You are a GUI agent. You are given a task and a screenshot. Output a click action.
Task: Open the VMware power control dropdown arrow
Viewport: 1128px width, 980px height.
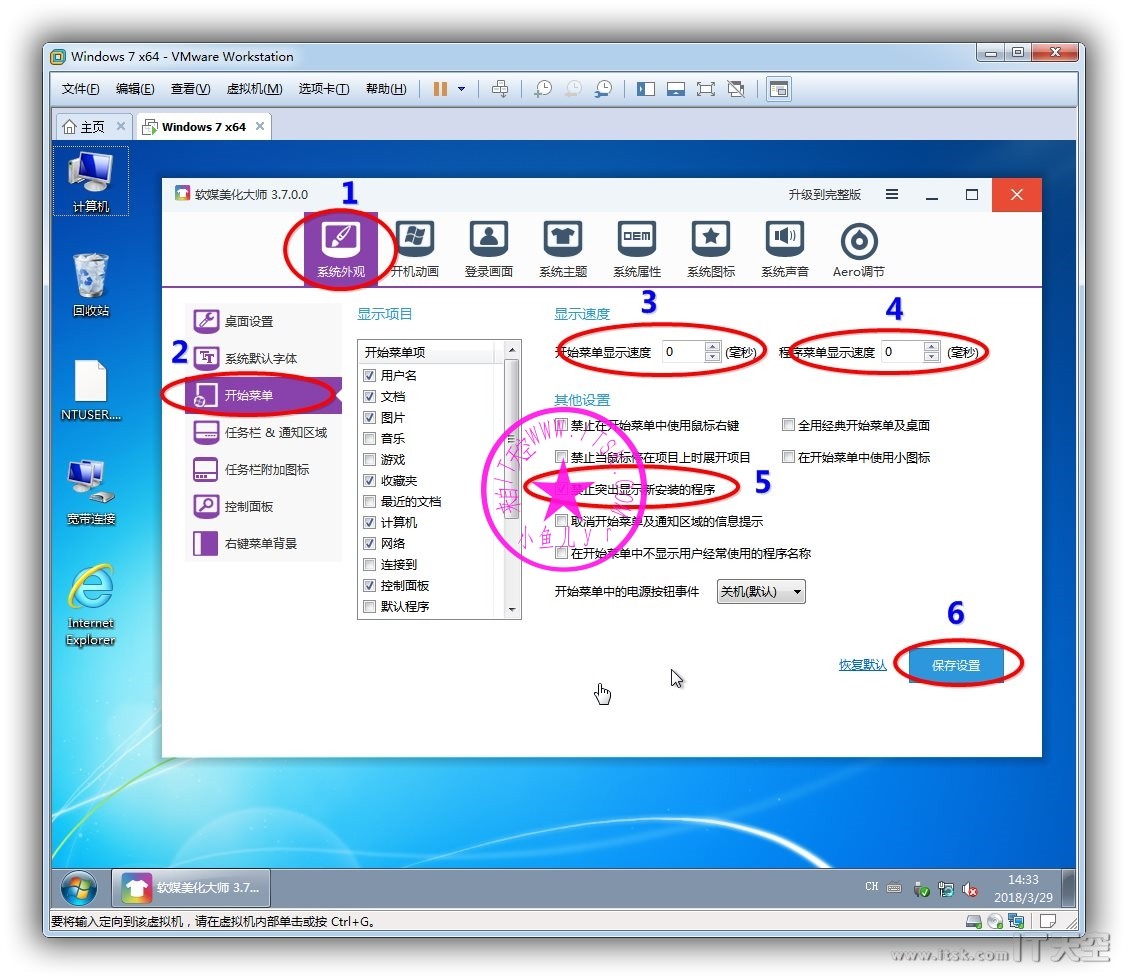coord(461,89)
